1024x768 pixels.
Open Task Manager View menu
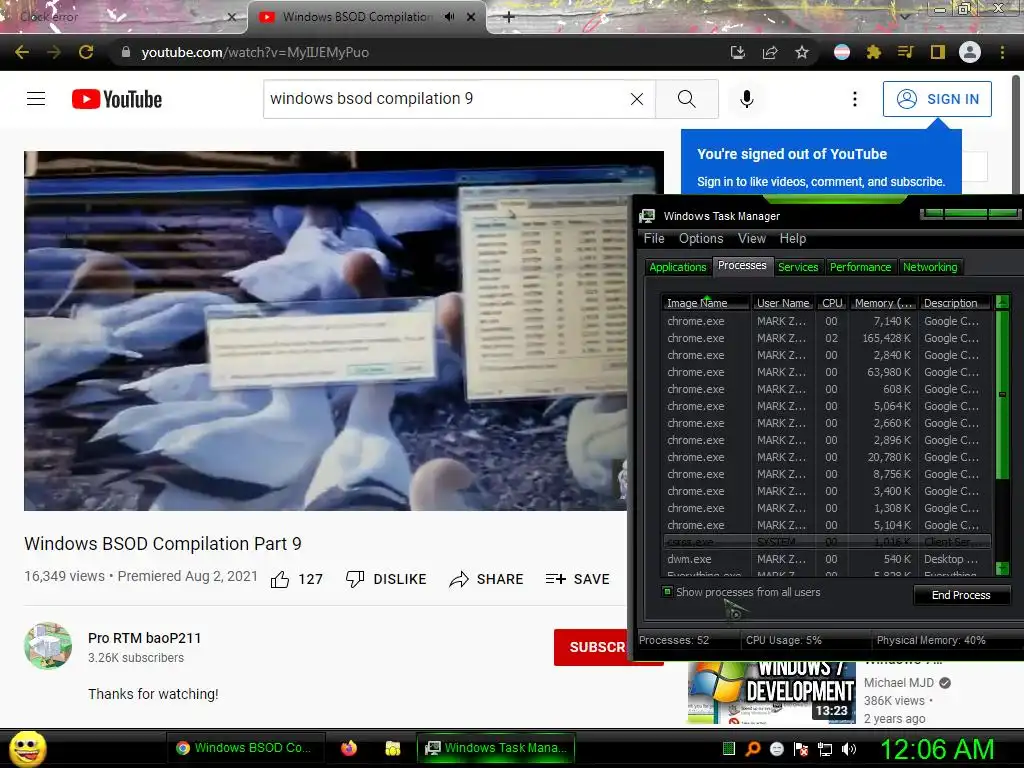point(752,238)
